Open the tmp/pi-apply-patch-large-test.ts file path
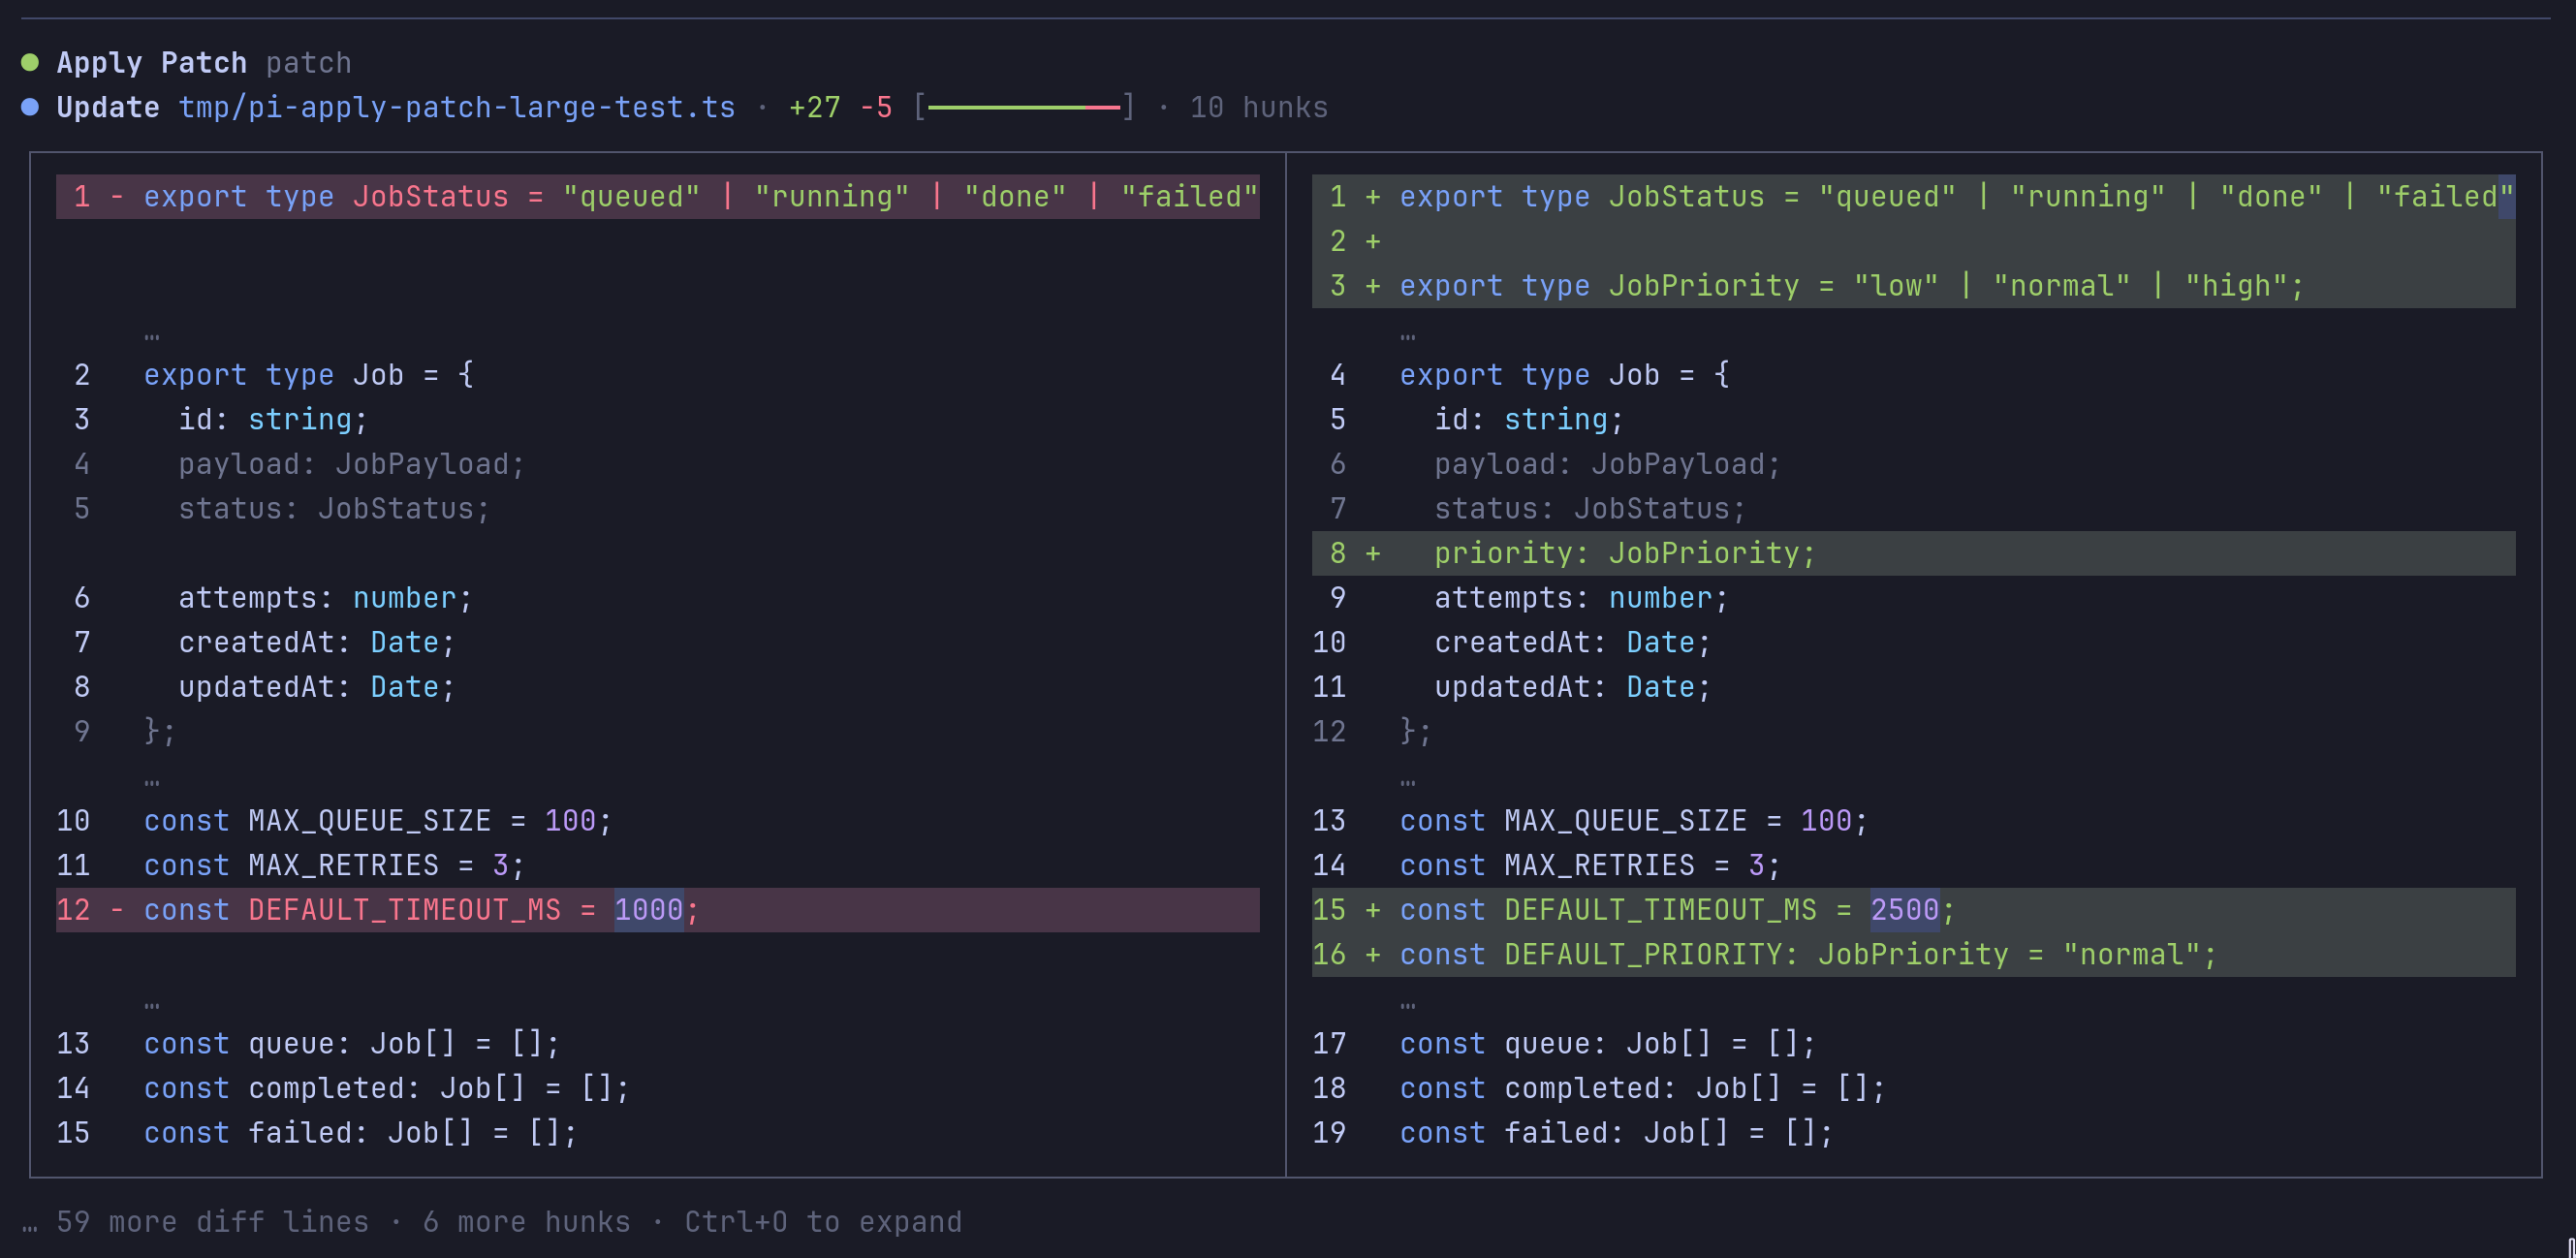The height and width of the screenshot is (1258, 2576). (457, 107)
